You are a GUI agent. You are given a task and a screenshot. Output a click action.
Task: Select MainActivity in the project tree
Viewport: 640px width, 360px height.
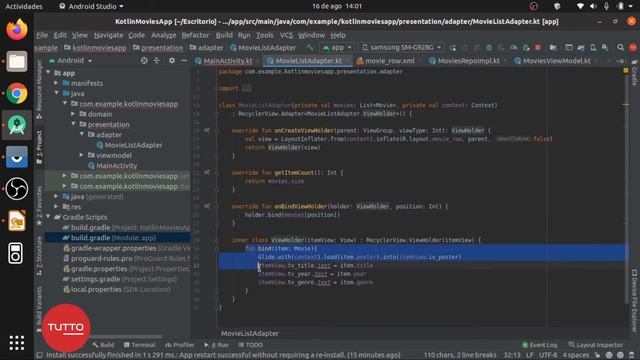tap(117, 165)
